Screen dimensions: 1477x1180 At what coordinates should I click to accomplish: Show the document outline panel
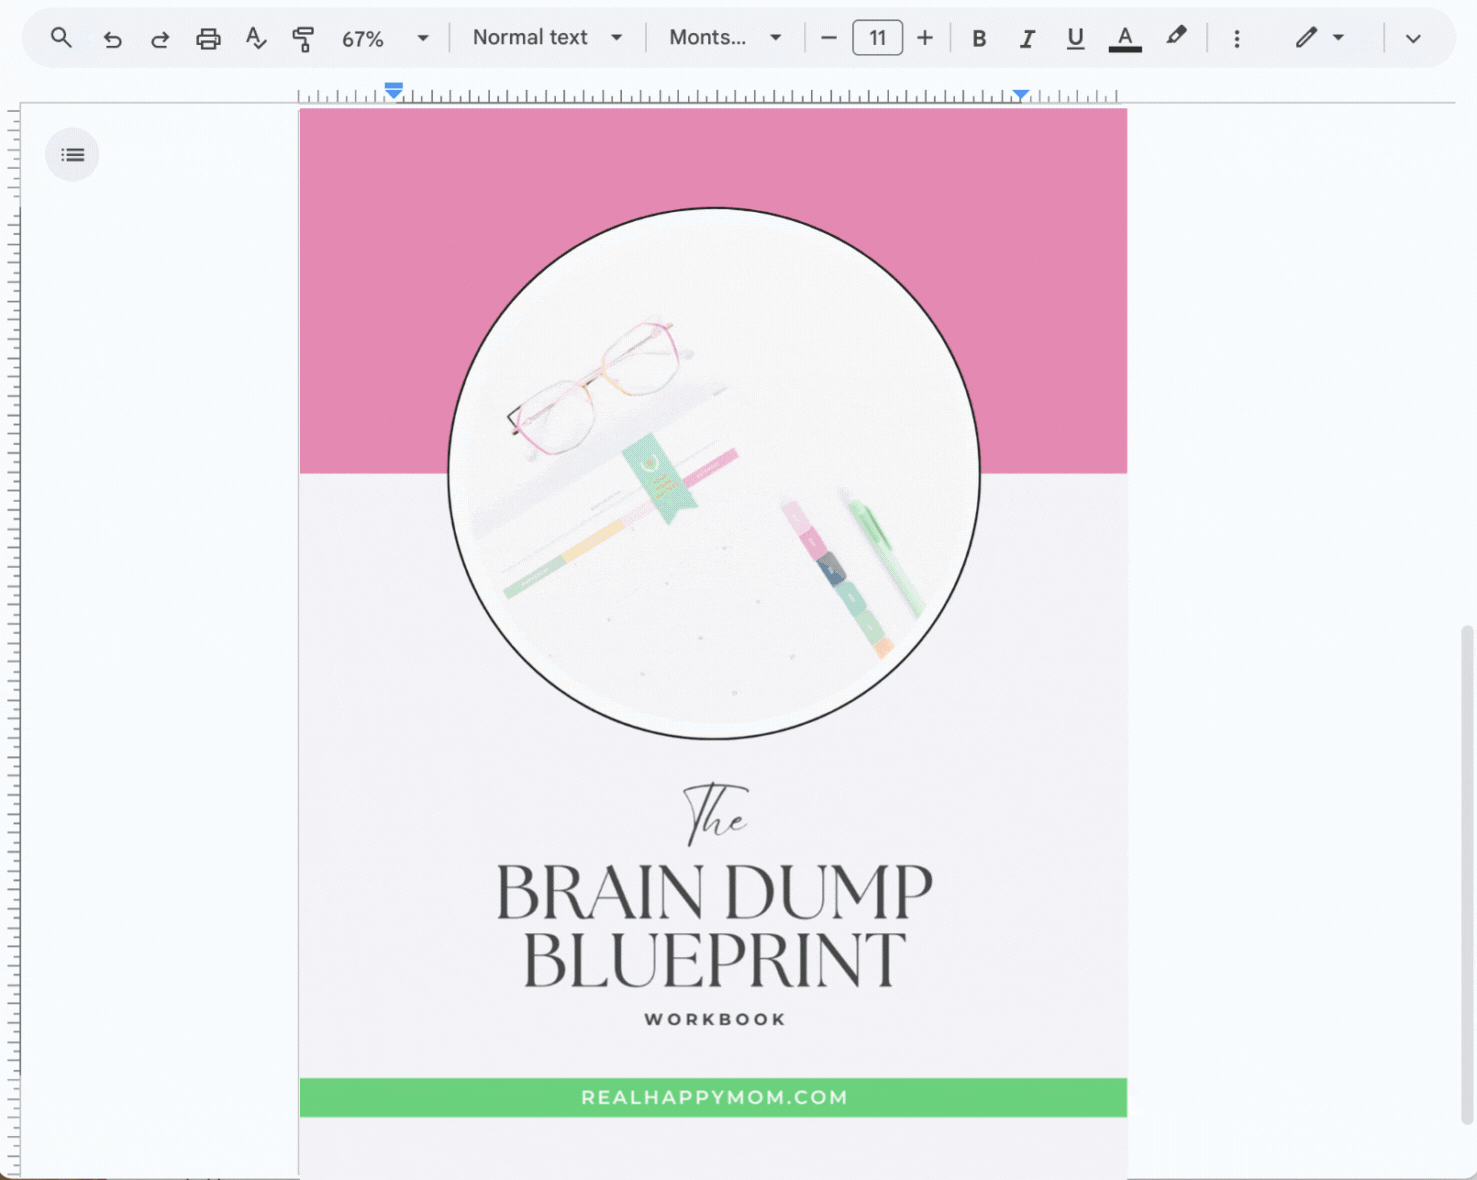(x=72, y=155)
